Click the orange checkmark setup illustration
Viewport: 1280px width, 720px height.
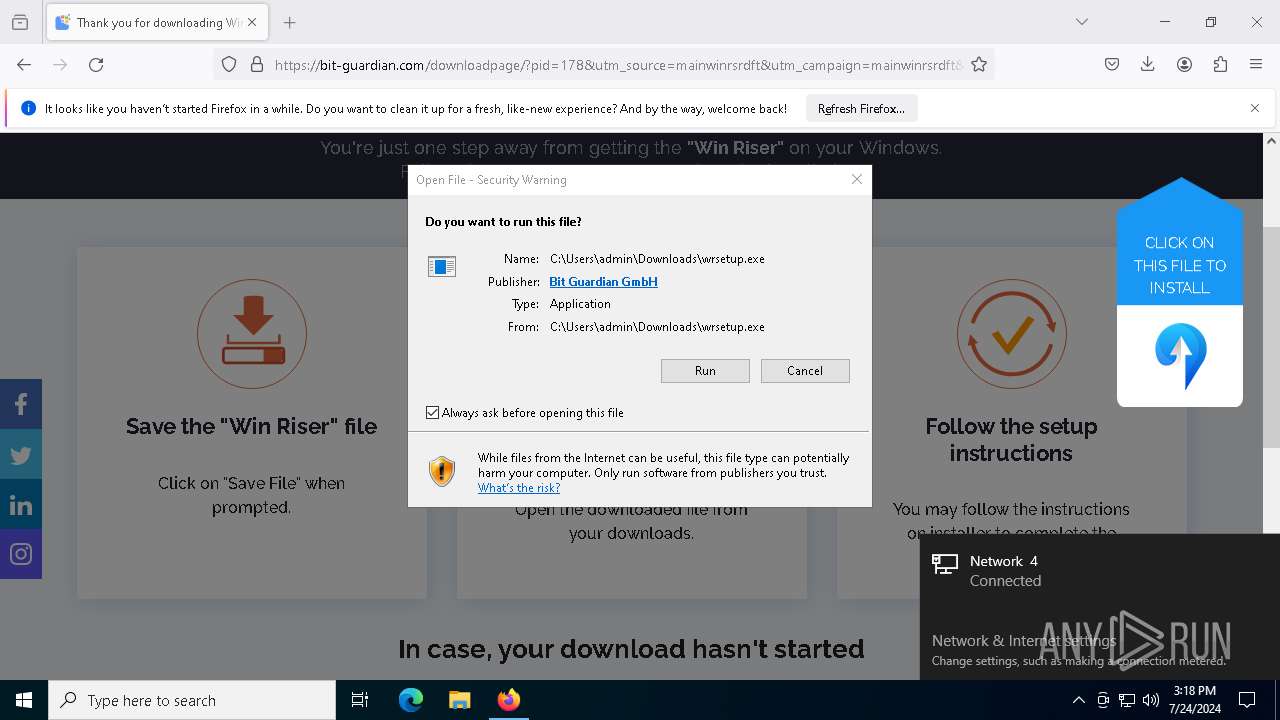click(x=1011, y=333)
